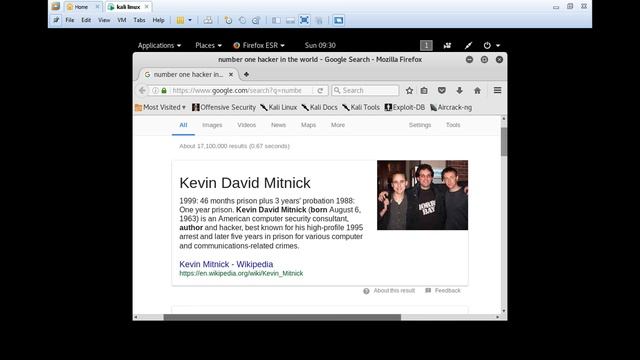Expand the power options dropdown arrow

tap(190, 20)
